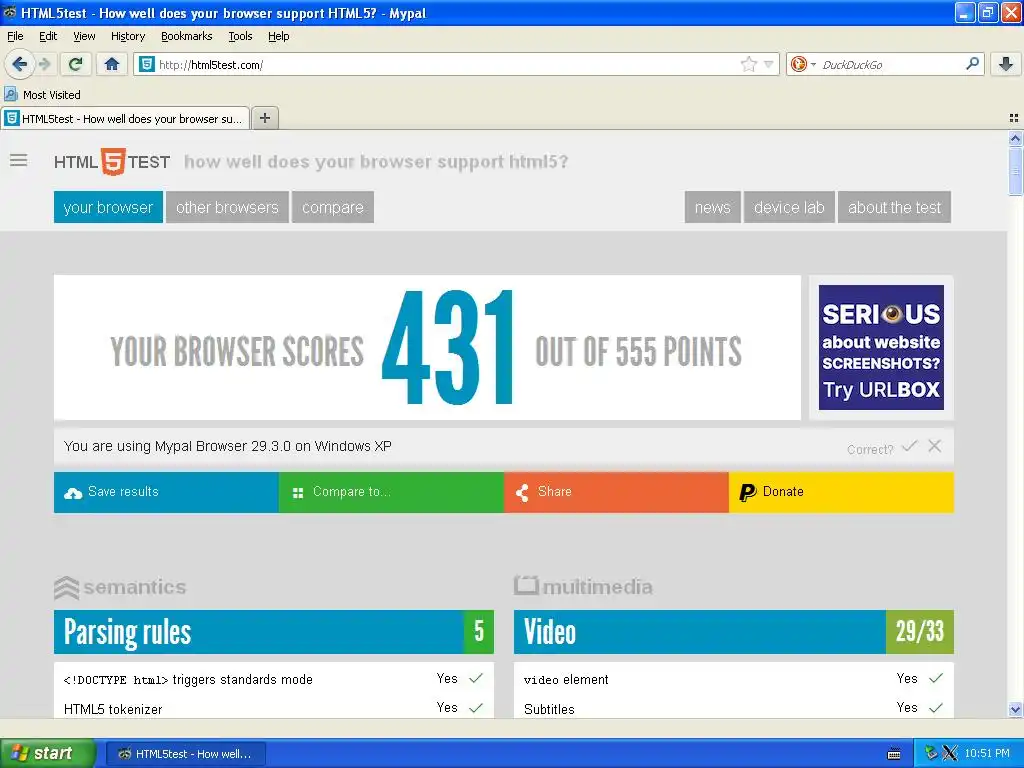The width and height of the screenshot is (1024, 768).
Task: Click the Most Visited bookmark label
Action: (x=52, y=95)
